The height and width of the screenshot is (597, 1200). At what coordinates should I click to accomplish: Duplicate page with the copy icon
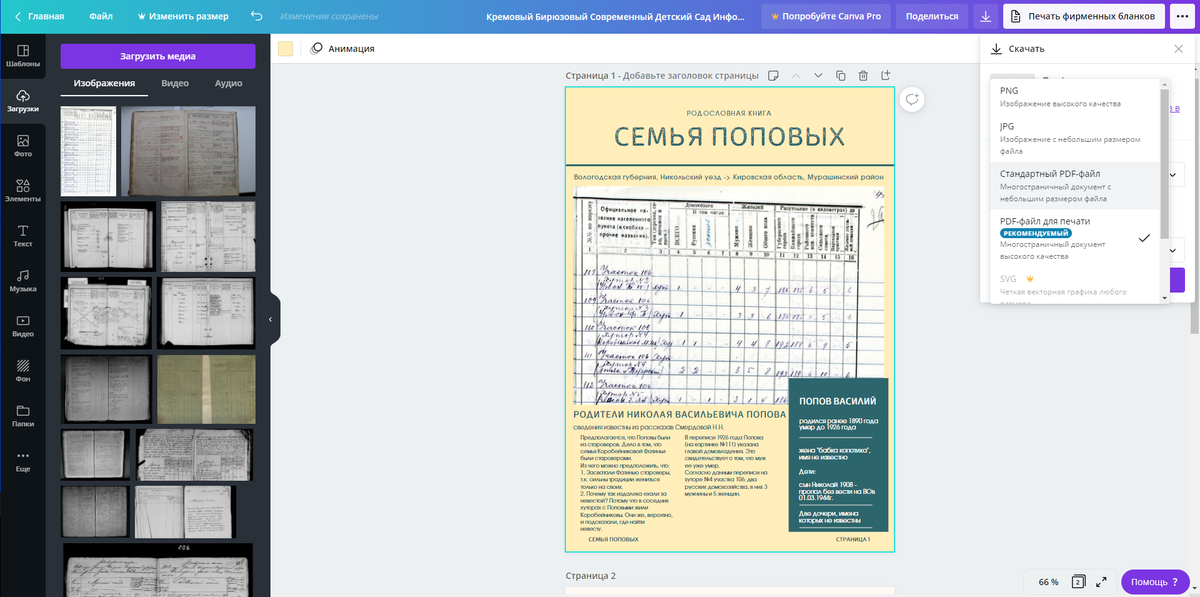pos(840,75)
